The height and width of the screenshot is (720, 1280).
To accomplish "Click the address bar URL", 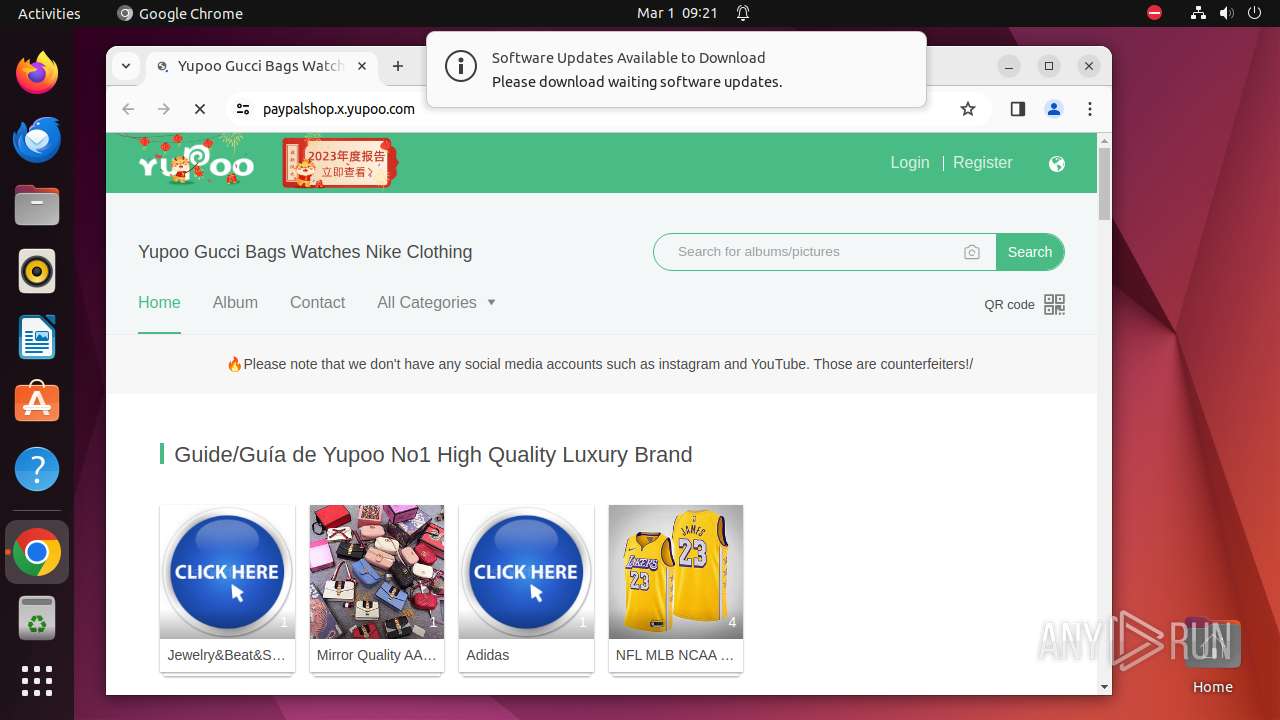I will coord(339,109).
